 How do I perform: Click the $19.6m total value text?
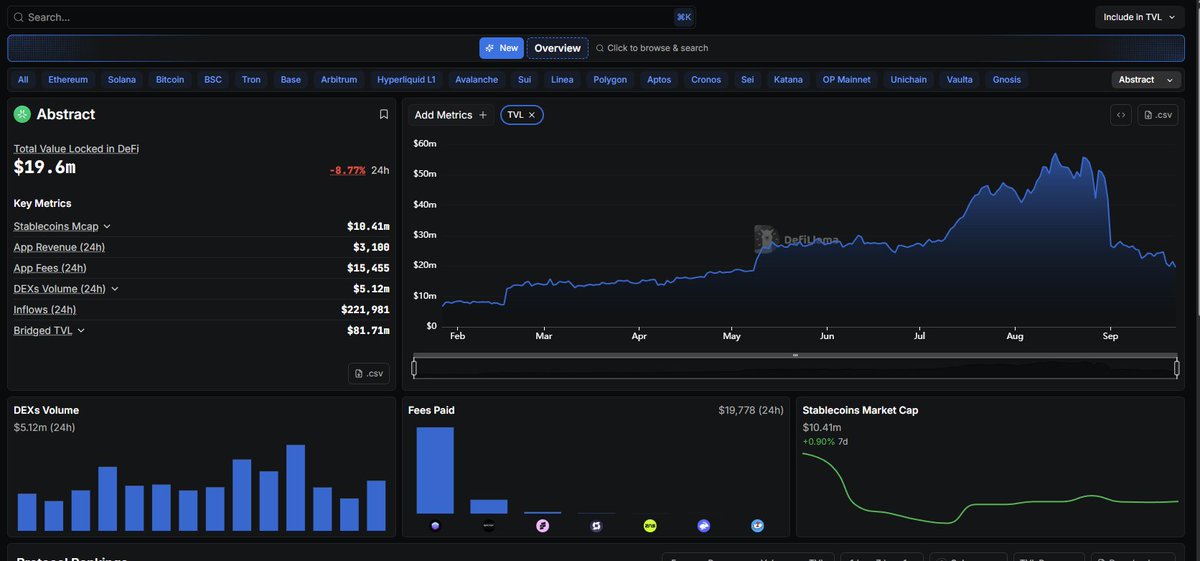click(44, 167)
